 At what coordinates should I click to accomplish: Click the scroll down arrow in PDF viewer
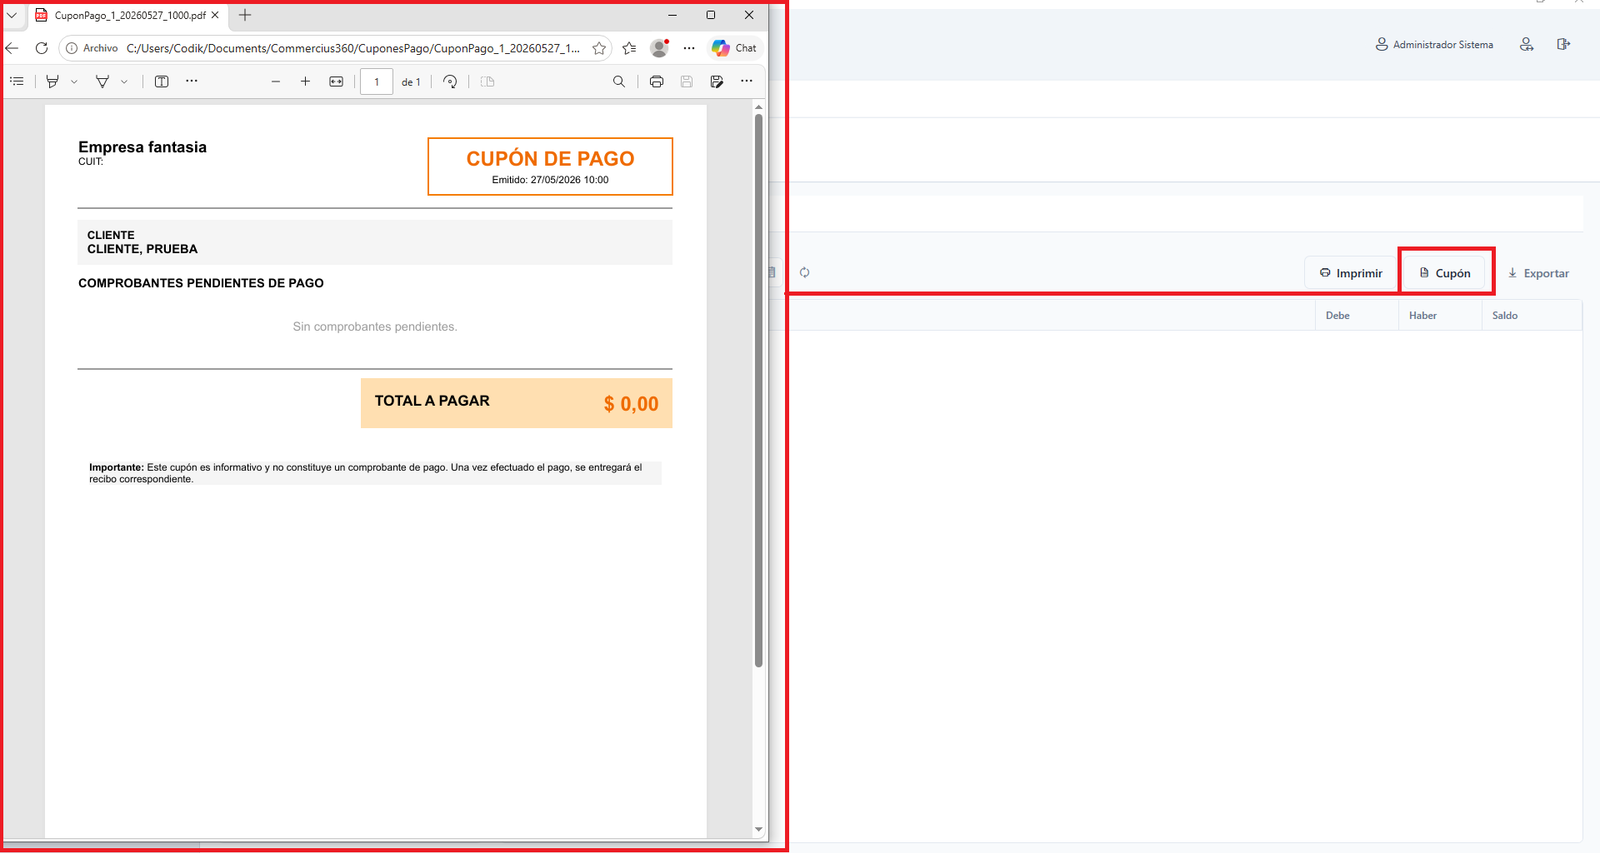tap(759, 829)
